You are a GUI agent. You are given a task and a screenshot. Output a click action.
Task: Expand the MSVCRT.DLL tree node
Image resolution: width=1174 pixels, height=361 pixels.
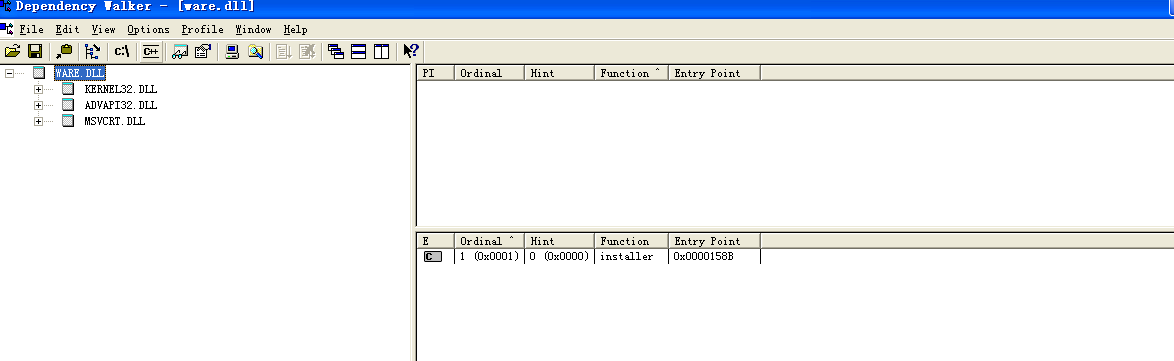(x=38, y=121)
